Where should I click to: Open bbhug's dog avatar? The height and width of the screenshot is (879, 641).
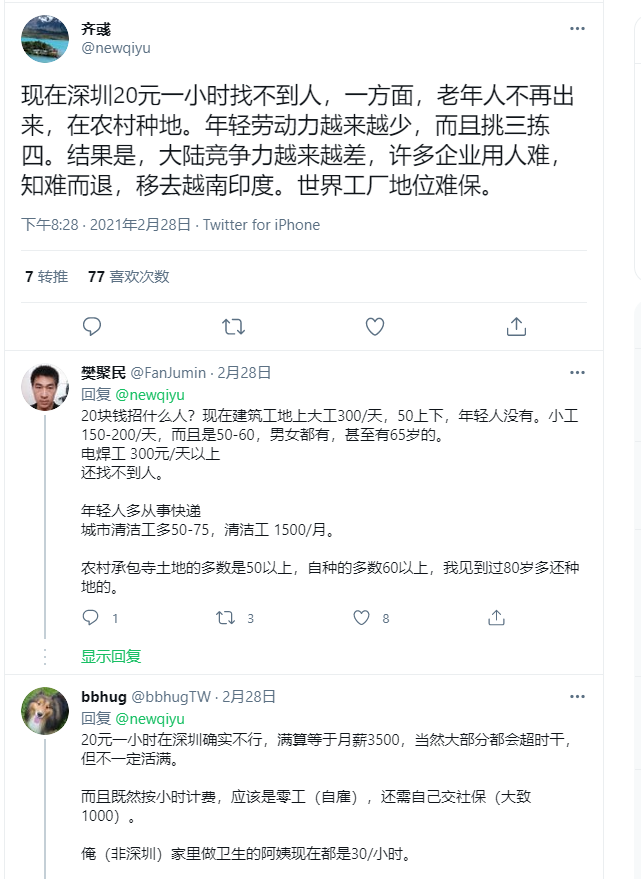point(46,711)
